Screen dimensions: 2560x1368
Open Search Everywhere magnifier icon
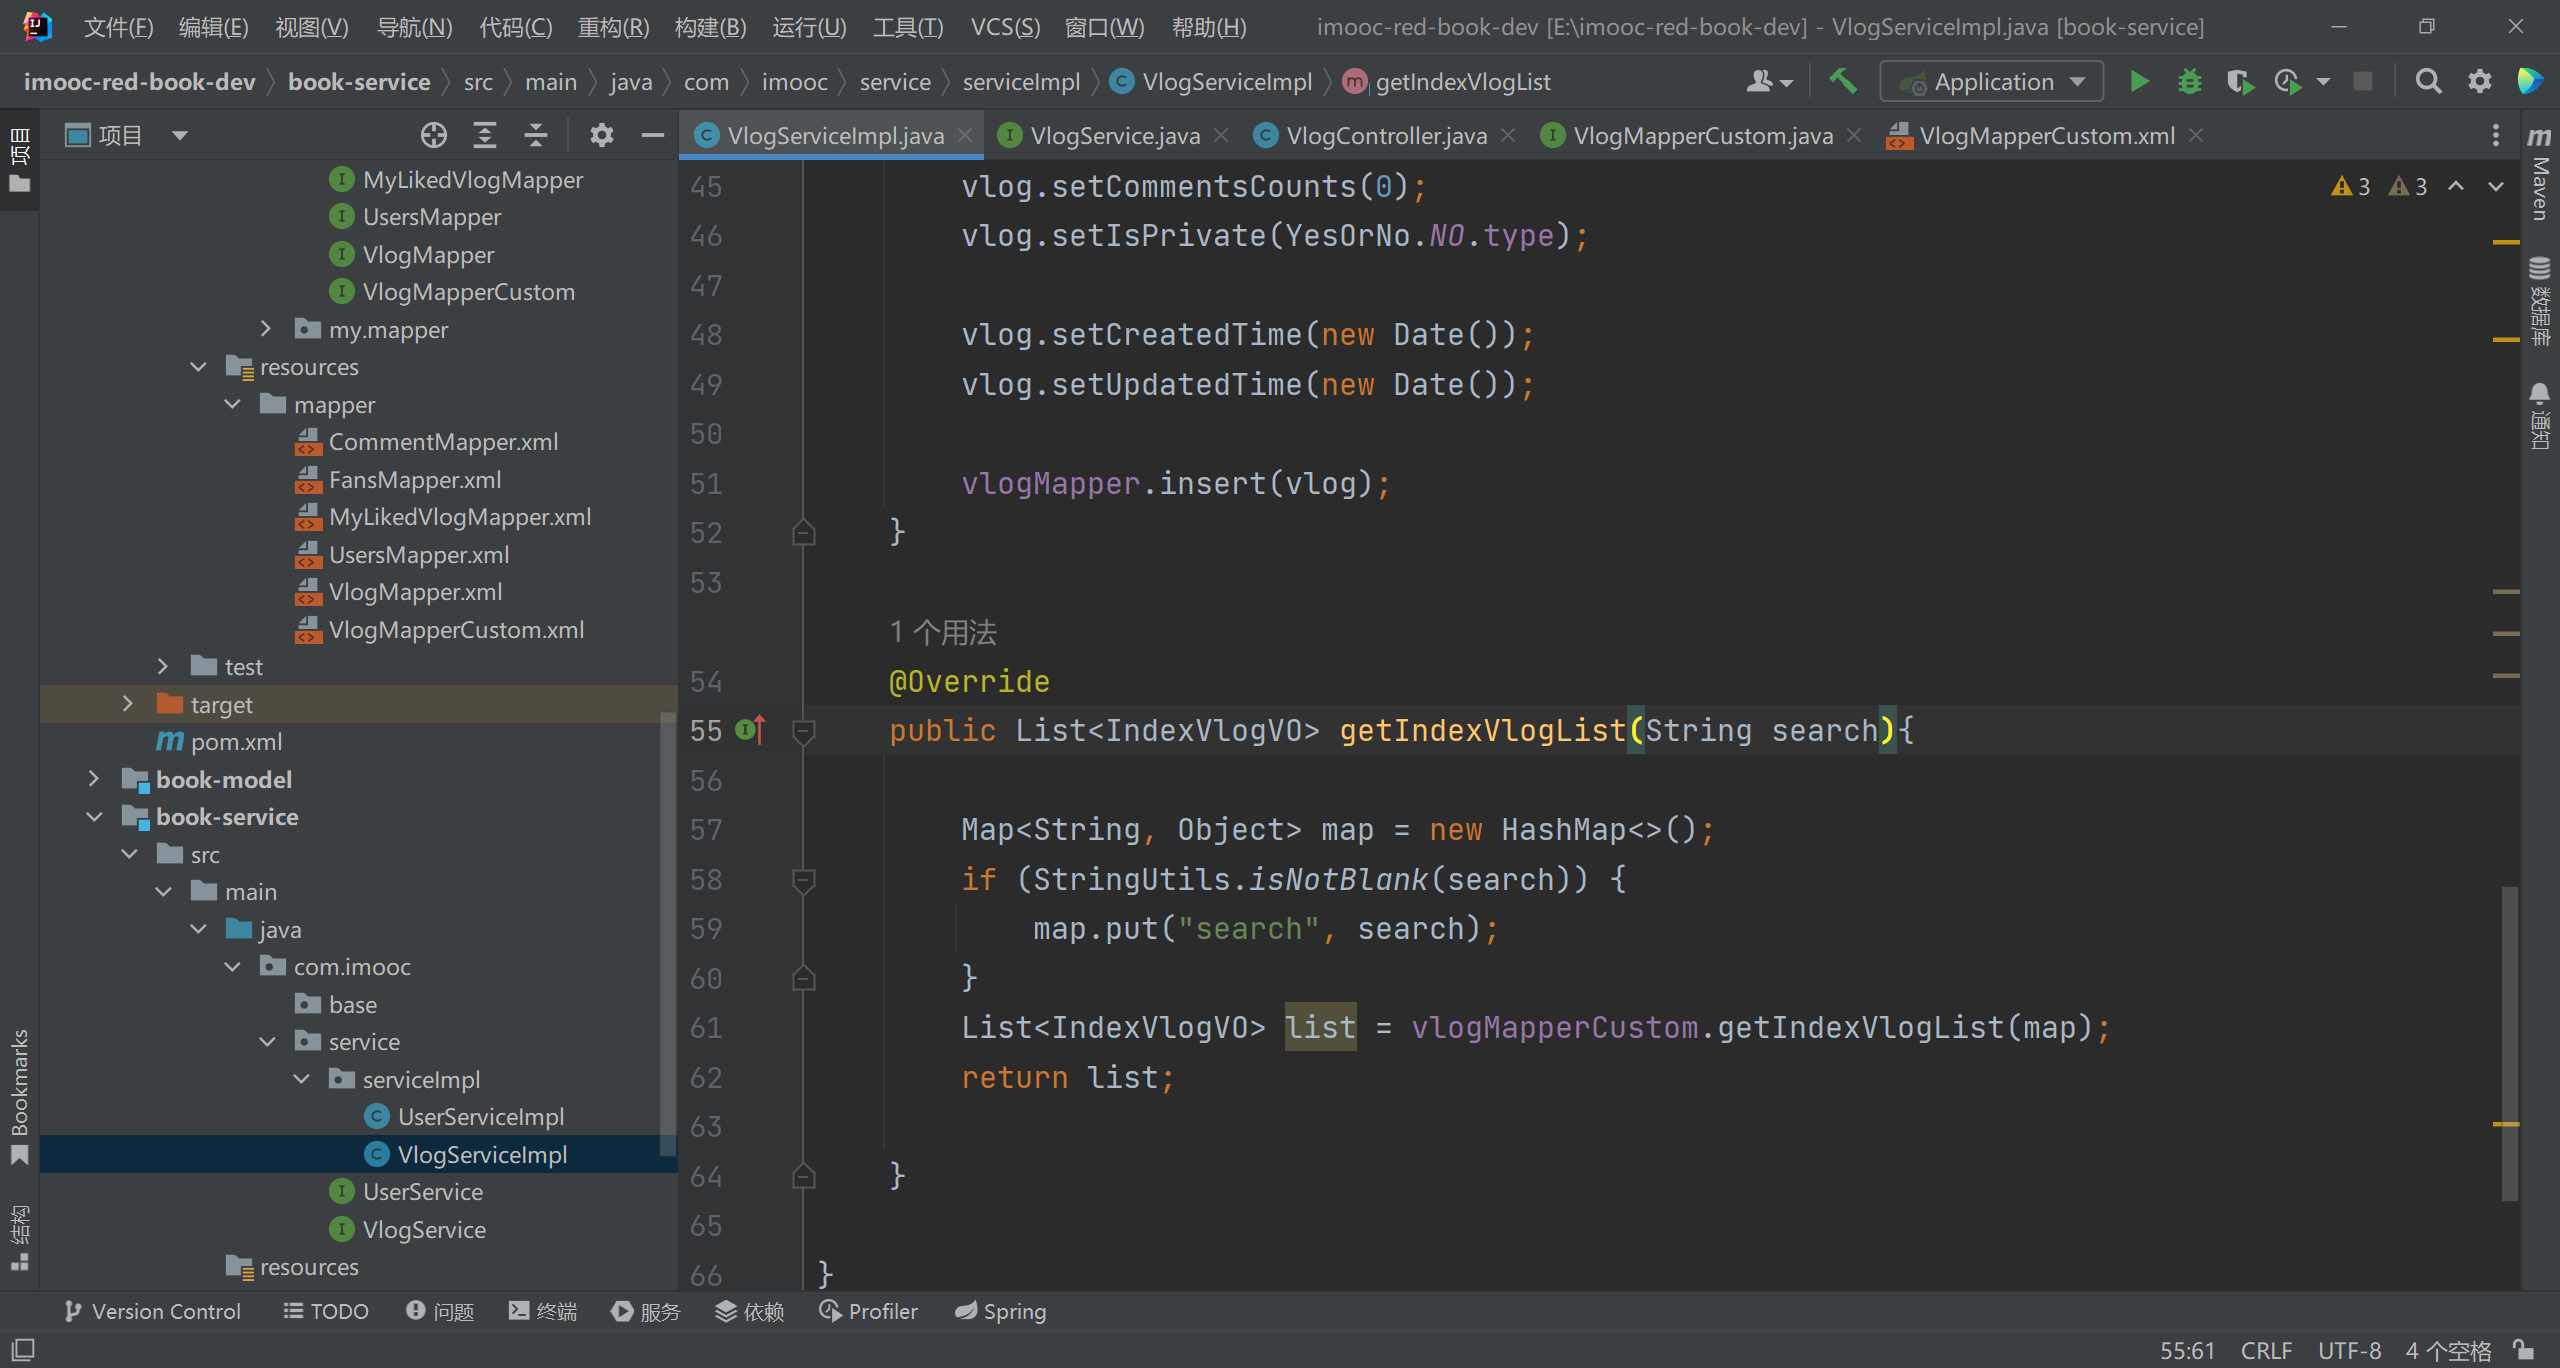click(2428, 81)
